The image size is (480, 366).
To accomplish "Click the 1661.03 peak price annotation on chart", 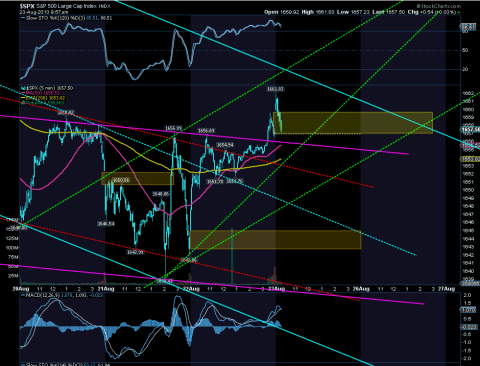I will pyautogui.click(x=275, y=89).
